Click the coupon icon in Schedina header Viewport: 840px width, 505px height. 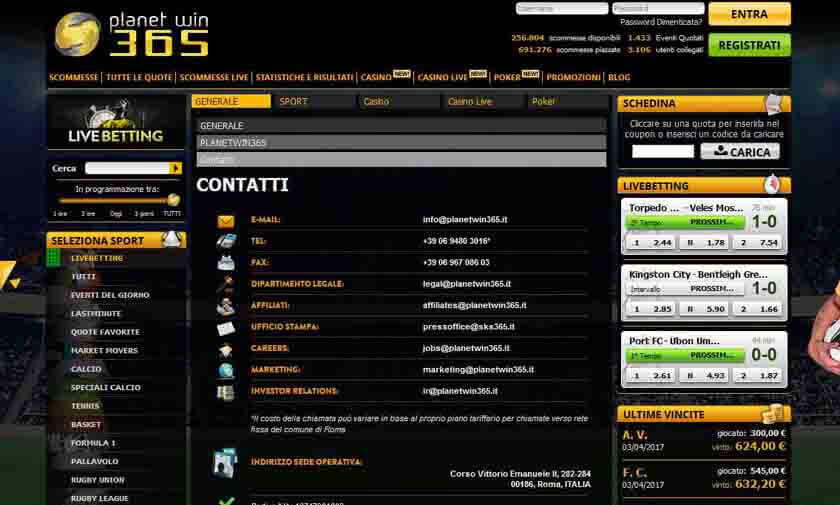pyautogui.click(x=775, y=104)
